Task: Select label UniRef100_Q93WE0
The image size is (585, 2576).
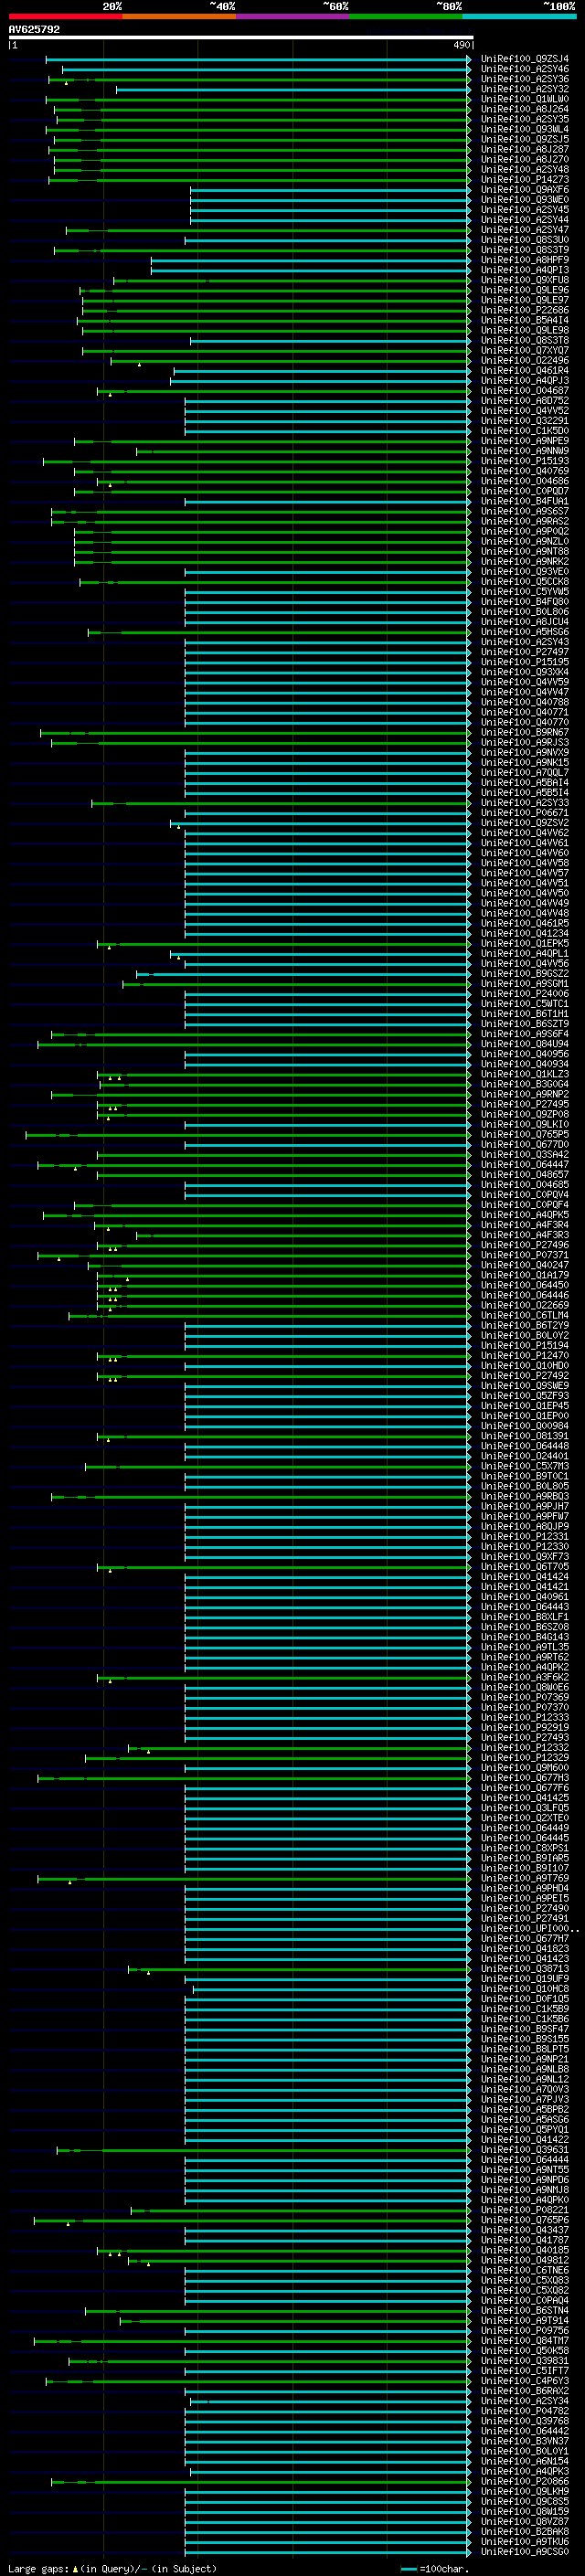Action: click(x=524, y=200)
